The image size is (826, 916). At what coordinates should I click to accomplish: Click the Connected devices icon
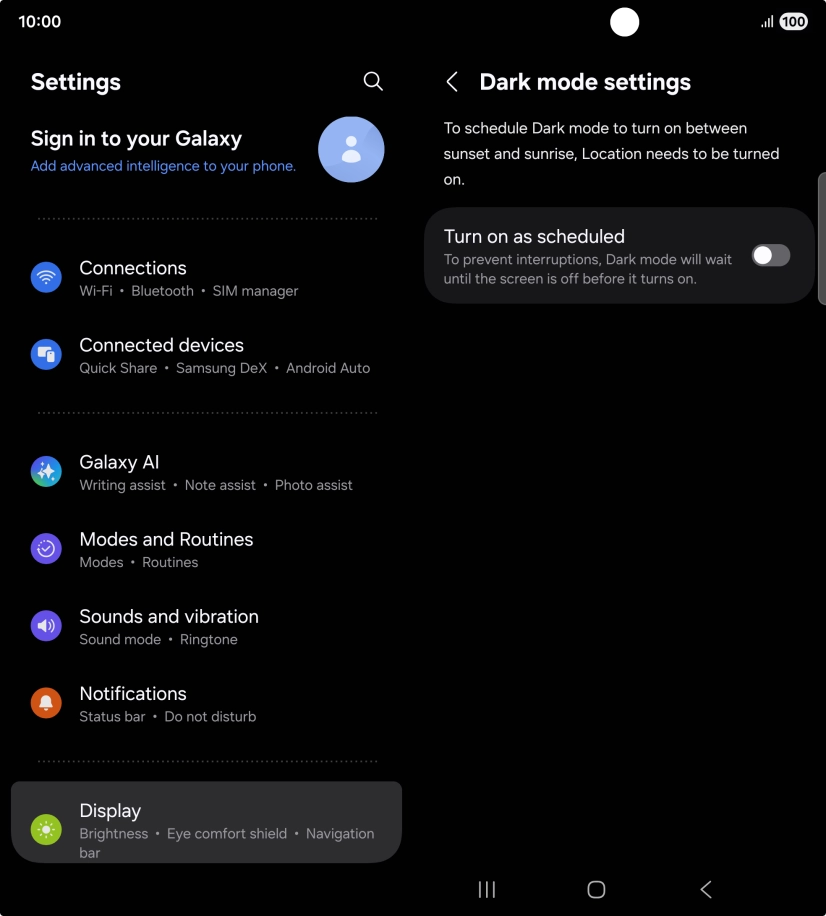[46, 354]
